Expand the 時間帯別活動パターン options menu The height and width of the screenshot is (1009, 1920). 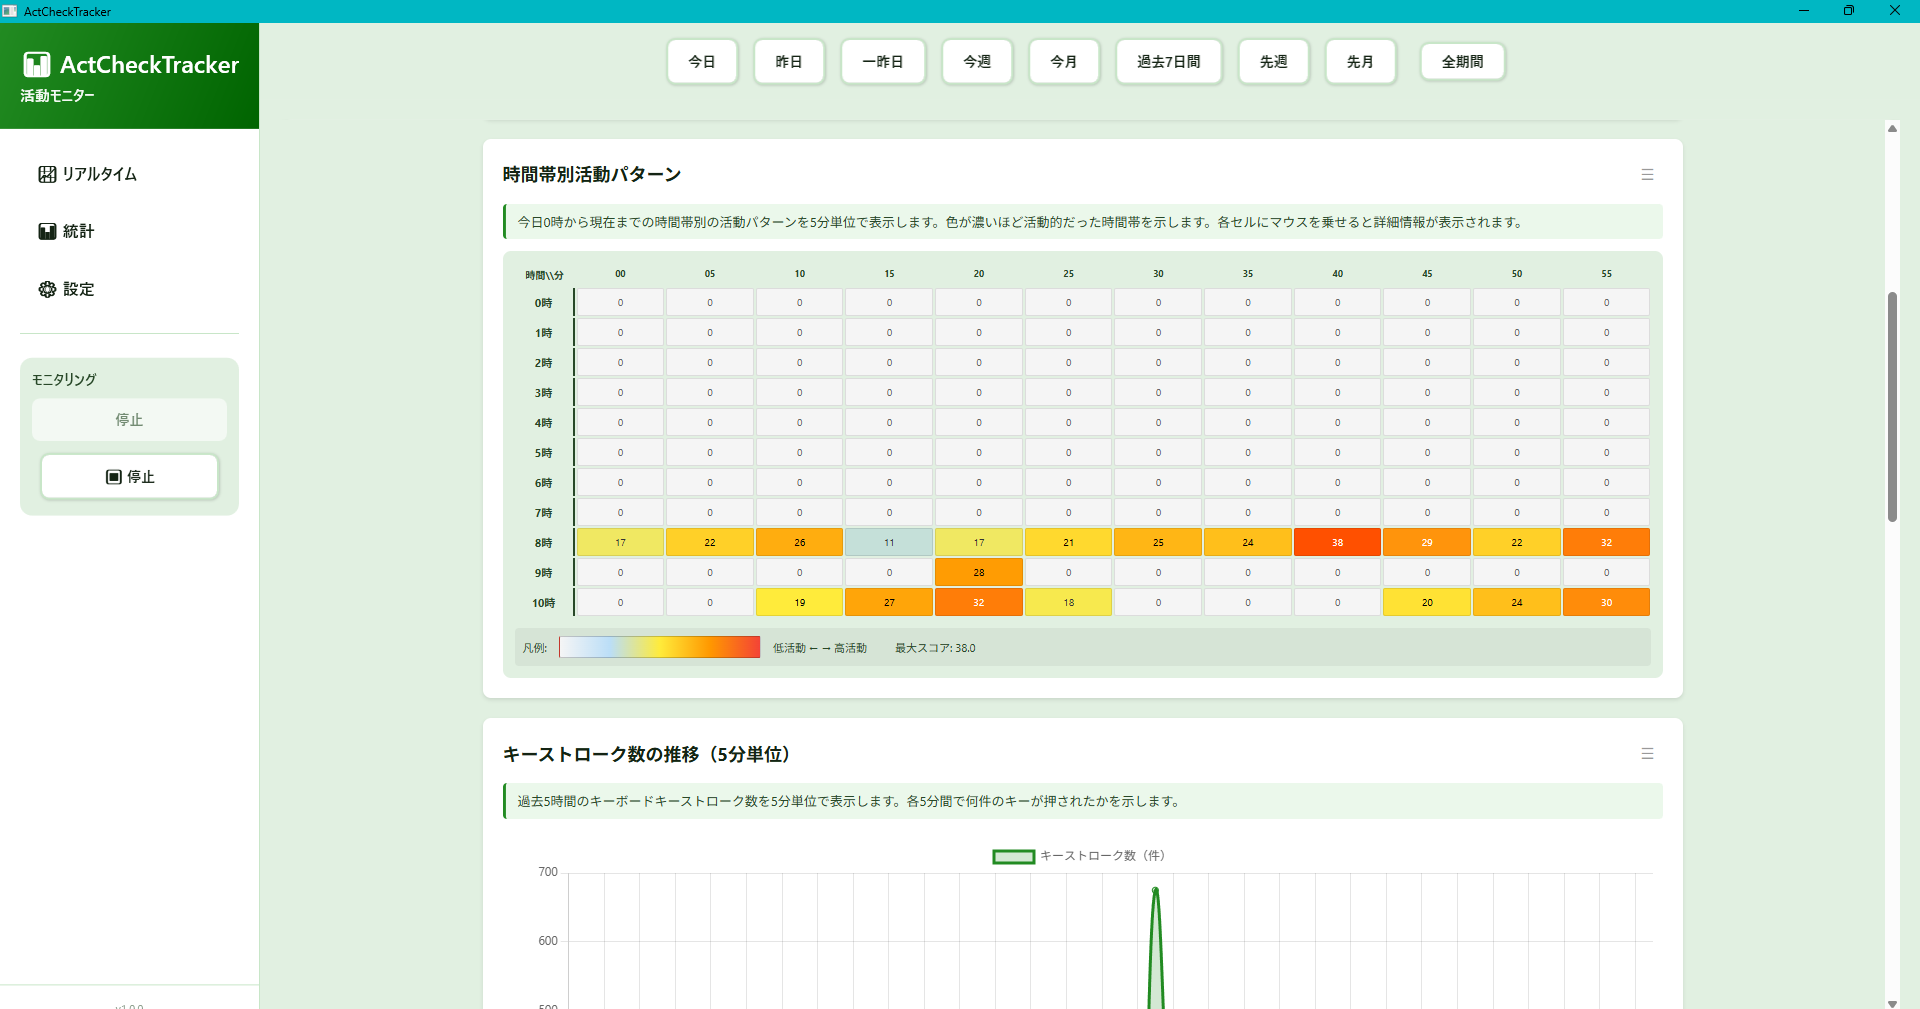pyautogui.click(x=1647, y=174)
